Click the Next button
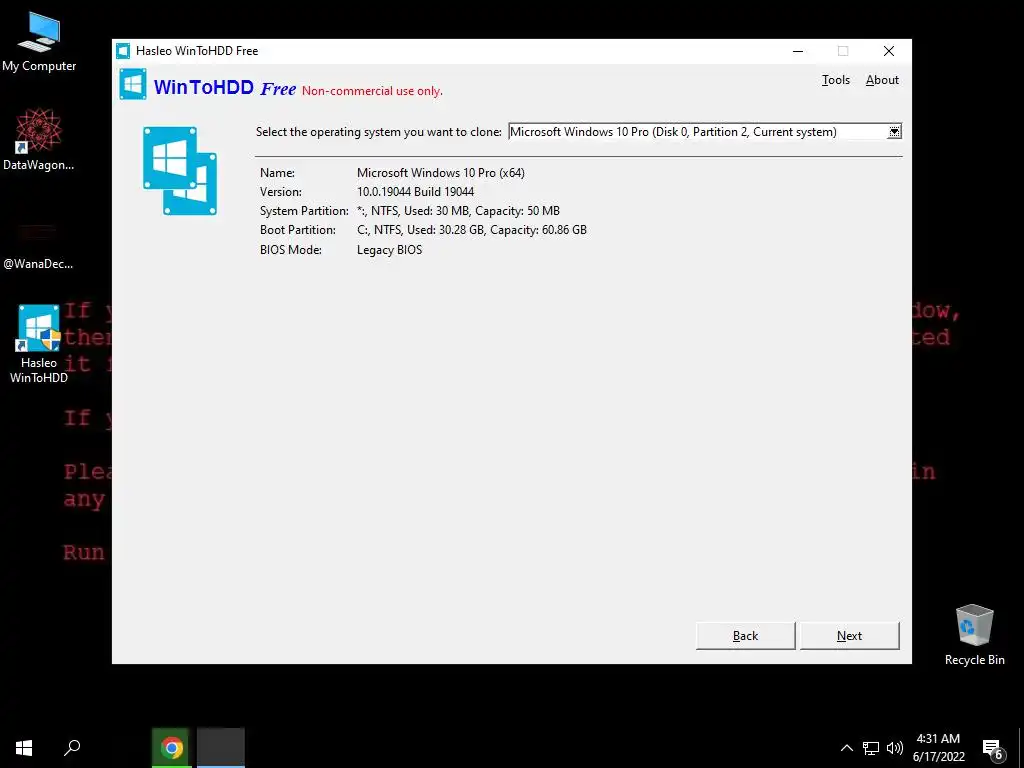Image resolution: width=1024 pixels, height=768 pixels. click(x=850, y=635)
